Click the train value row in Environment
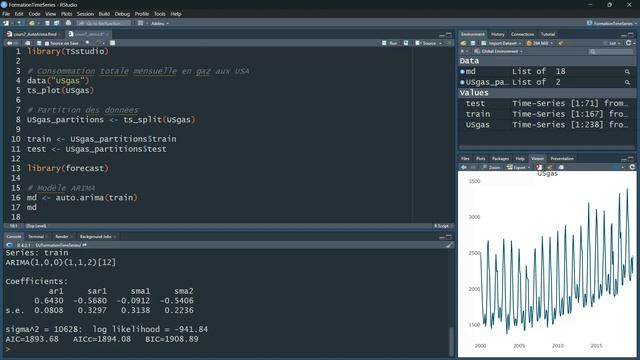This screenshot has height=360, width=640. [547, 114]
